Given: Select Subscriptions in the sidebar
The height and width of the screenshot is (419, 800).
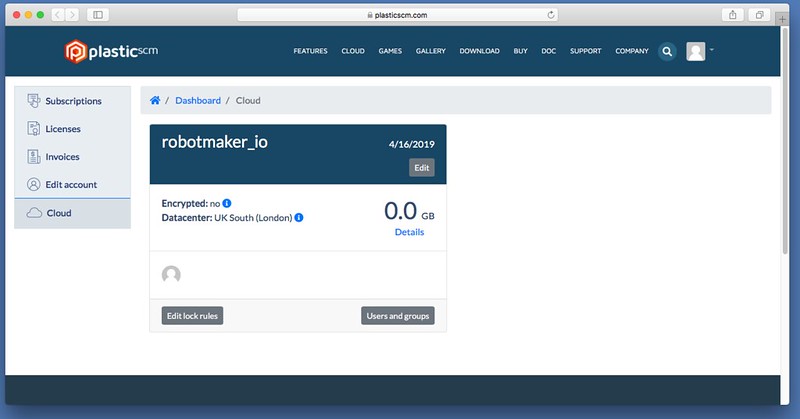Looking at the screenshot, I should tap(72, 101).
